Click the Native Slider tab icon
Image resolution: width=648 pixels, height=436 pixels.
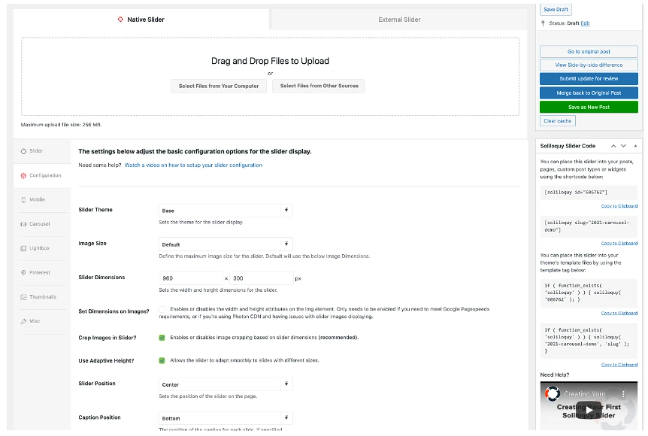pyautogui.click(x=120, y=19)
